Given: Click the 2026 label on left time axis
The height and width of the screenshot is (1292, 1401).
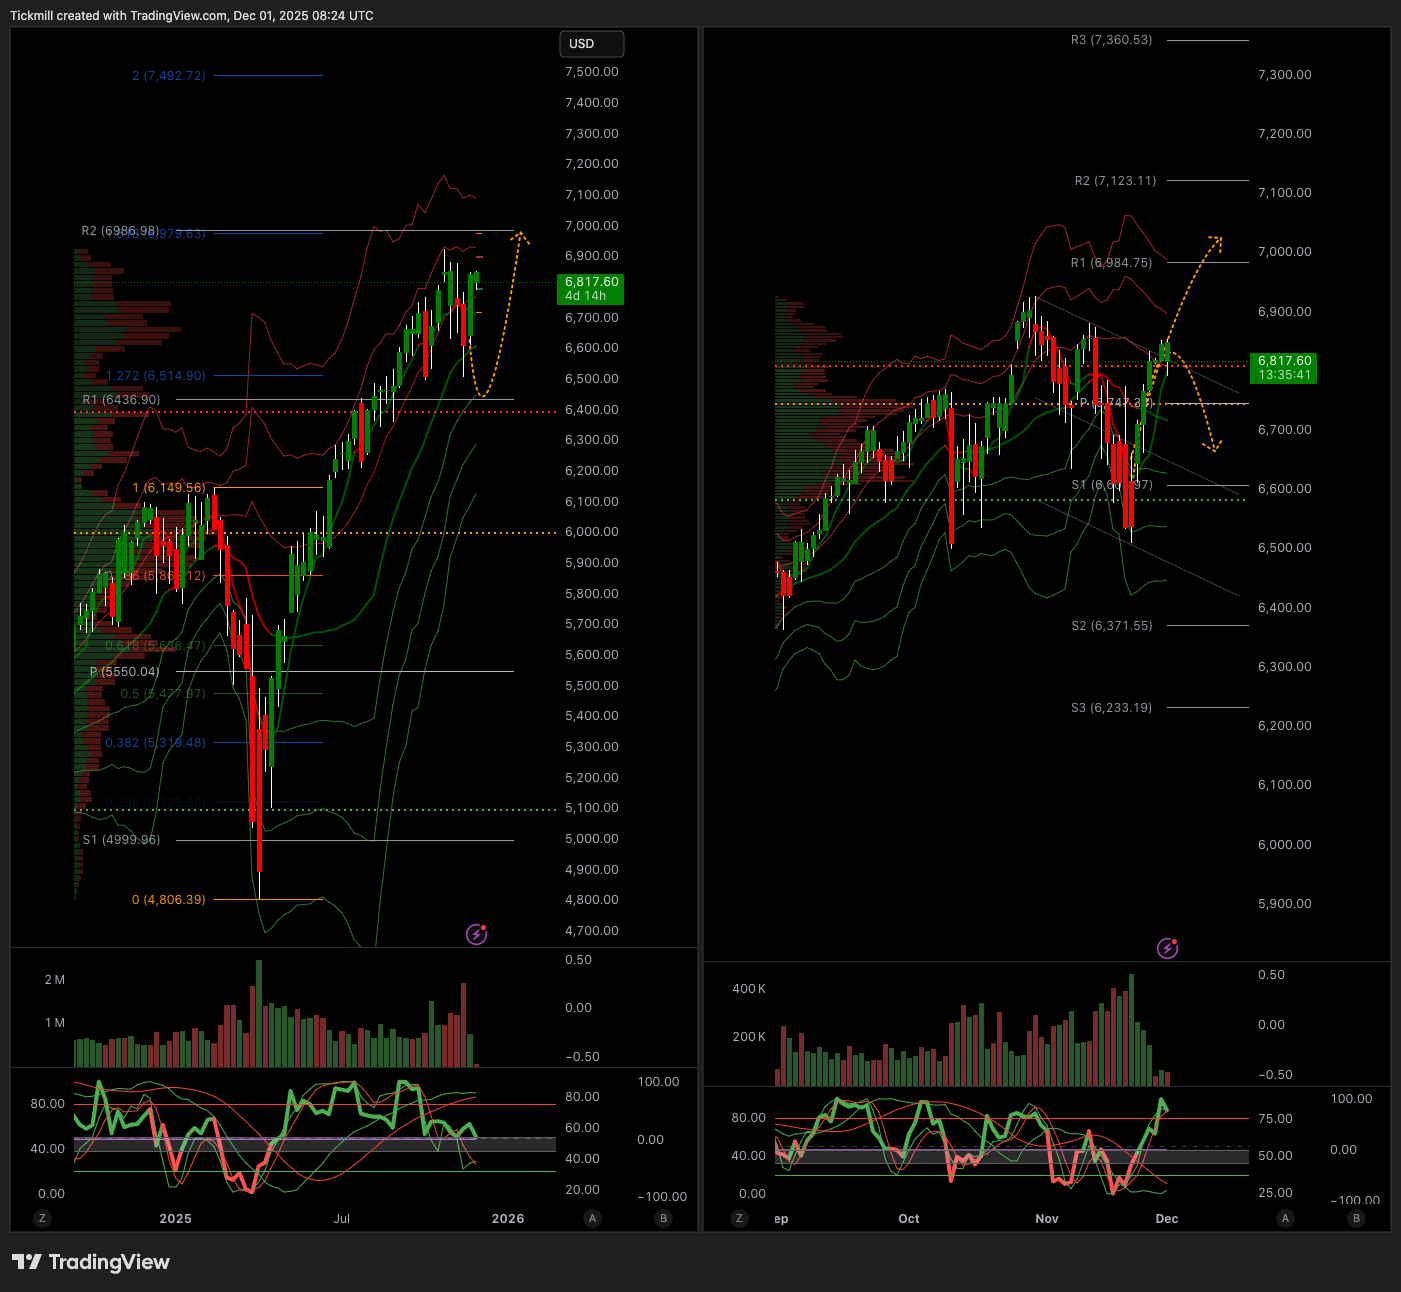Looking at the screenshot, I should 507,1218.
